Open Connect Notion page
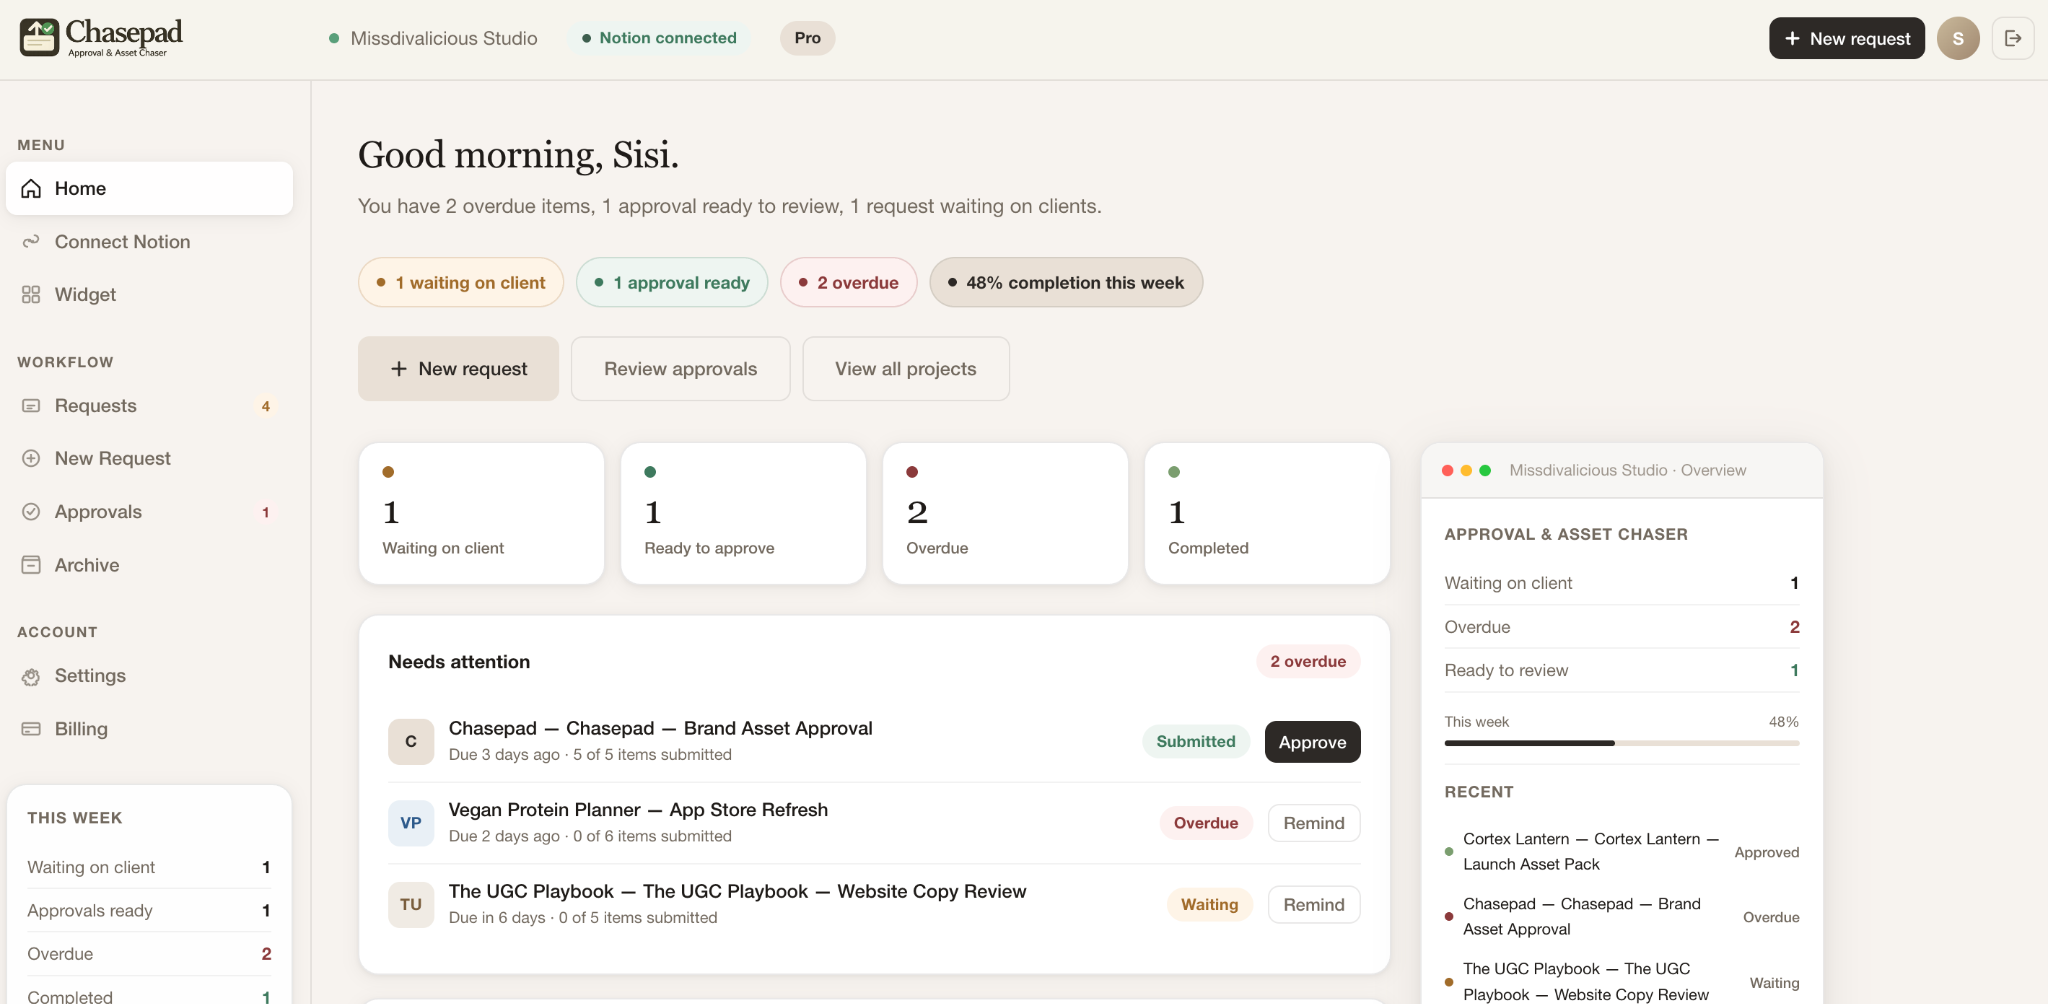The image size is (2048, 1004). 149,241
